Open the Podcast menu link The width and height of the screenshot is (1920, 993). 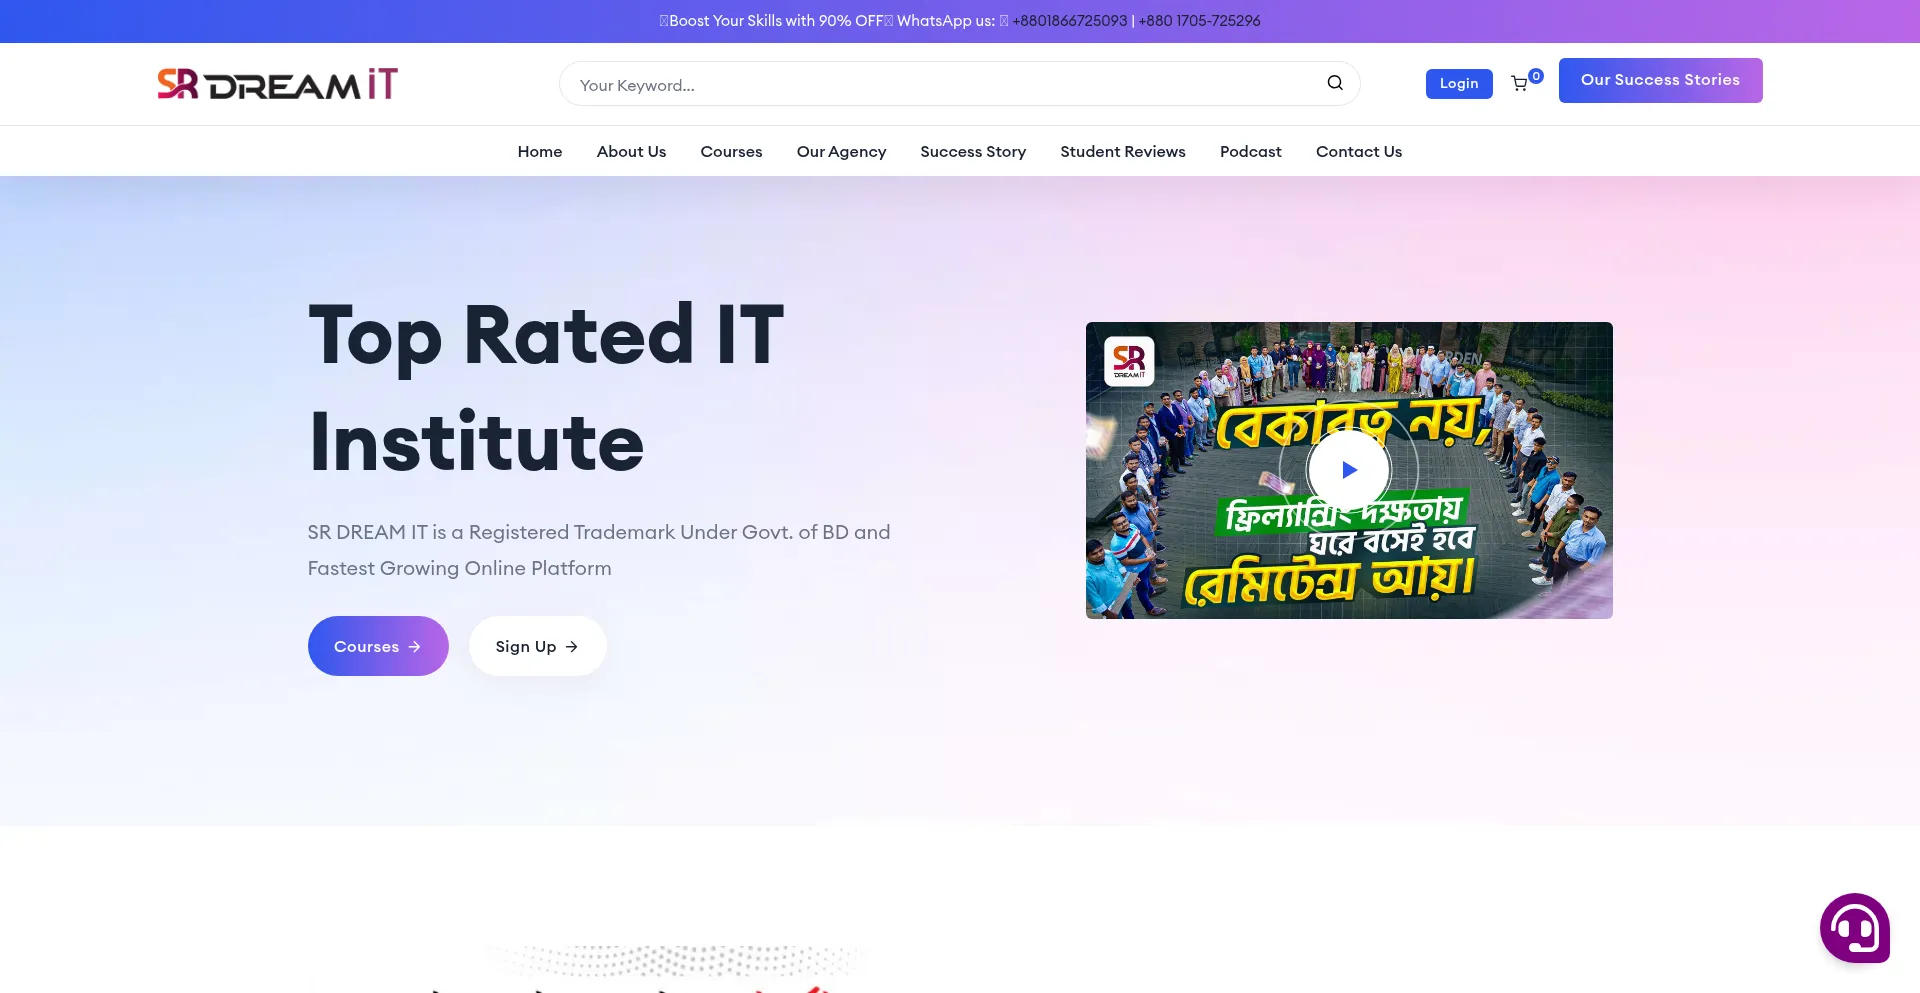(x=1250, y=152)
